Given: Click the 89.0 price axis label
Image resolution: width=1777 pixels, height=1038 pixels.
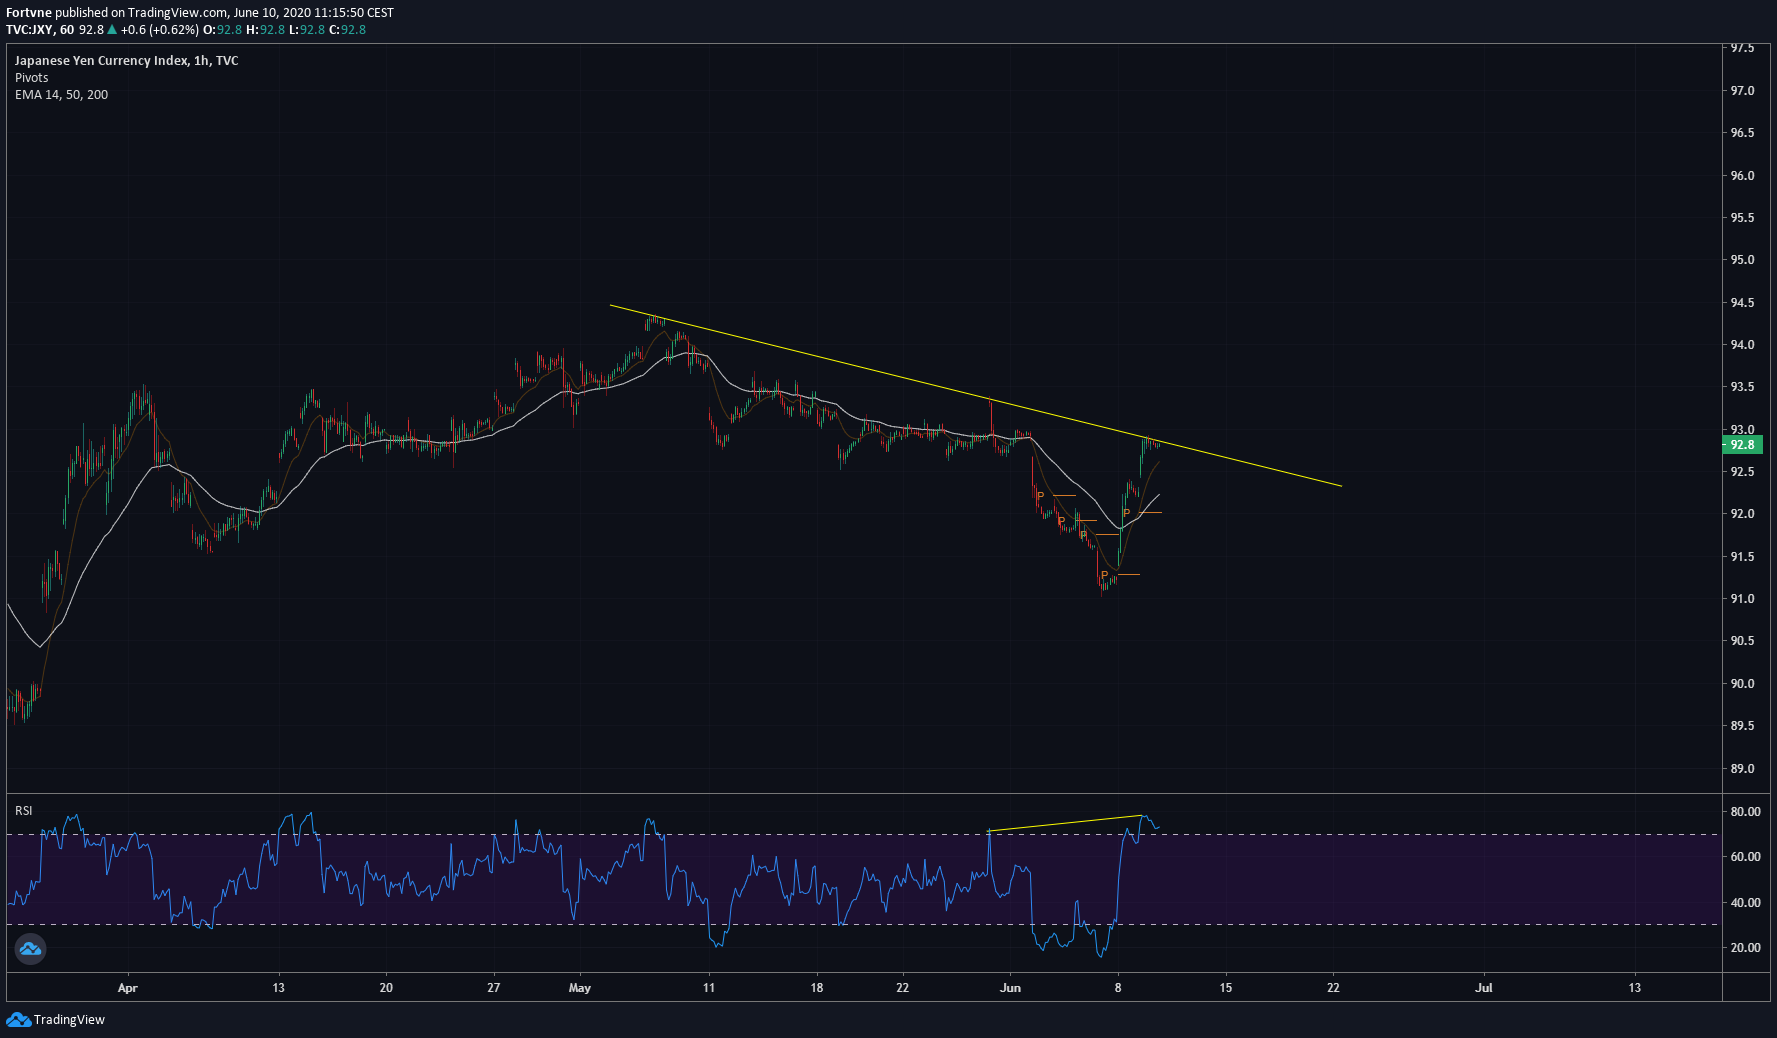Looking at the screenshot, I should (x=1742, y=769).
